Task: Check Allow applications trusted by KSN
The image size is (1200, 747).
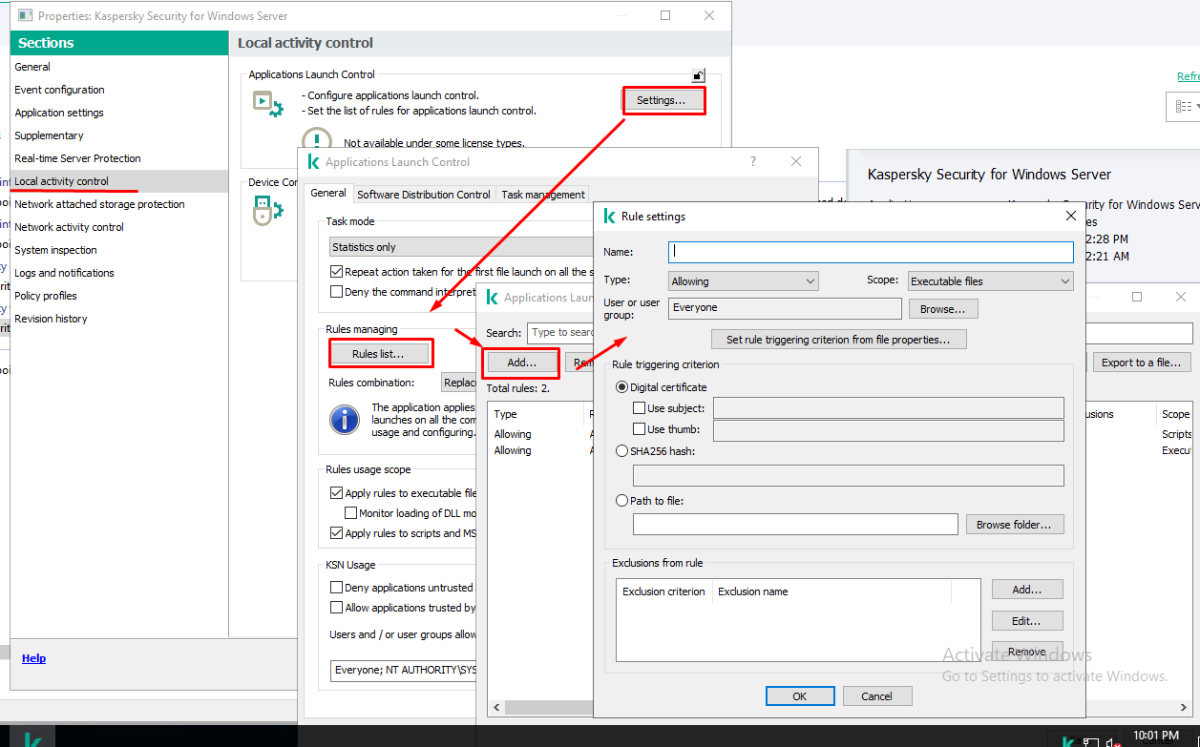Action: (337, 608)
